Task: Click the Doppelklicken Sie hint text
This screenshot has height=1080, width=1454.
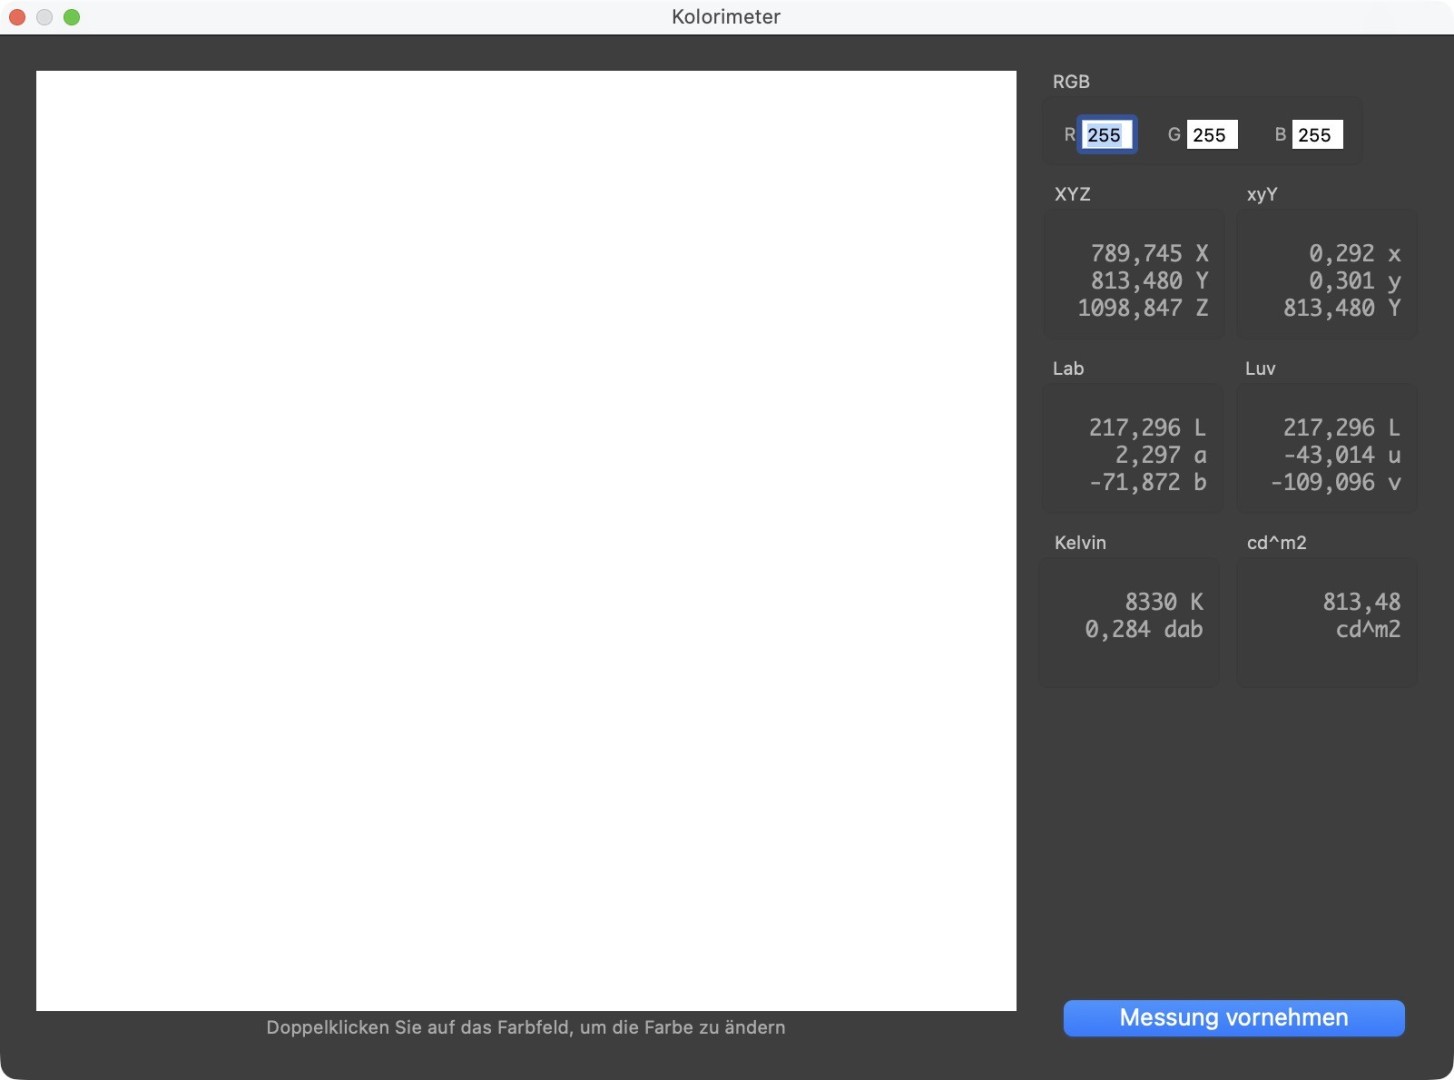Action: pyautogui.click(x=526, y=1028)
